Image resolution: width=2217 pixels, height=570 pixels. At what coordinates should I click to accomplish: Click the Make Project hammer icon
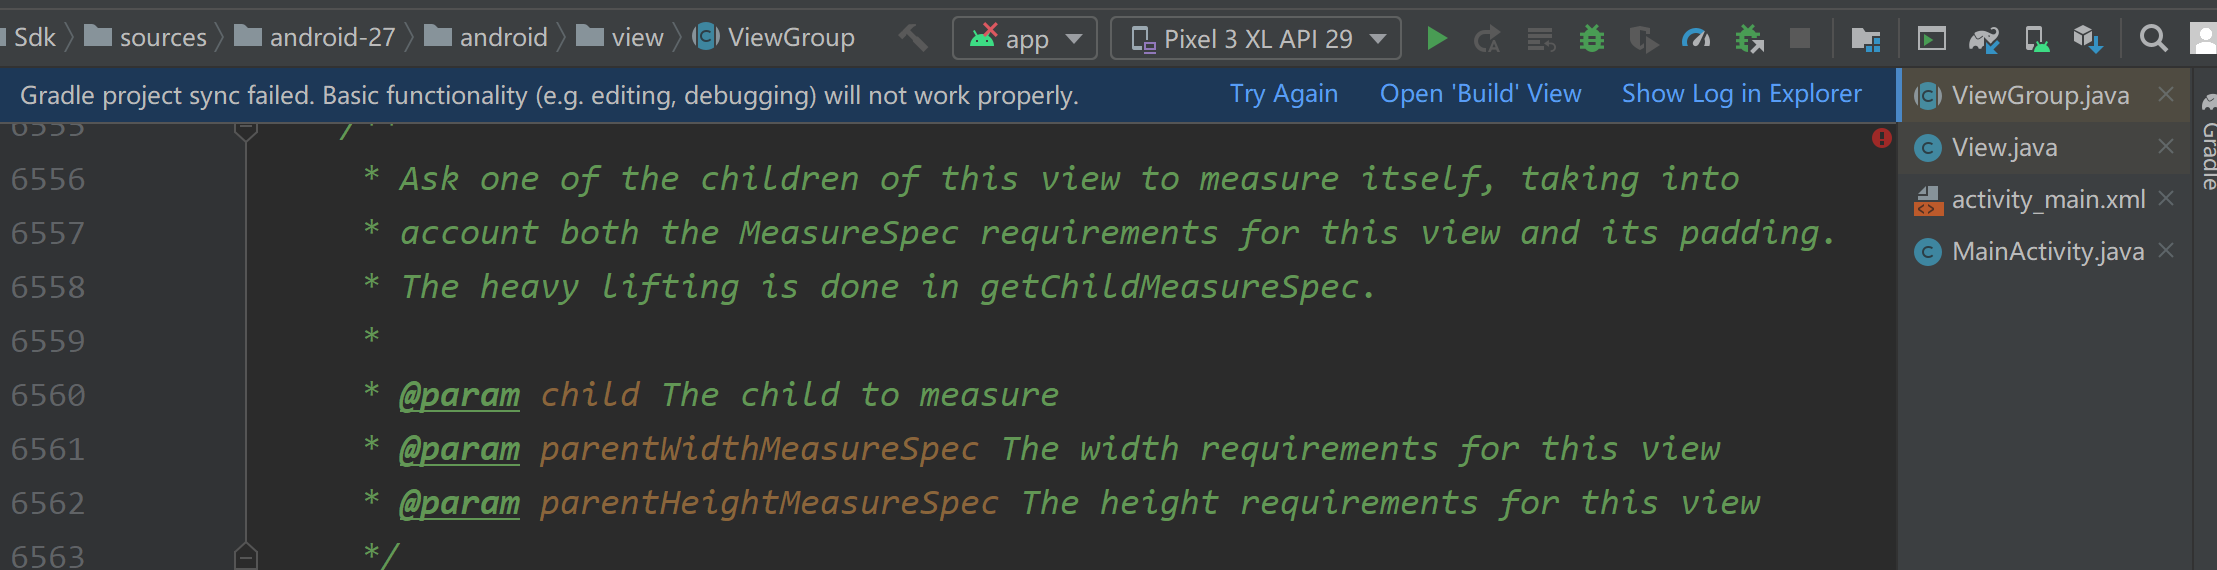coord(912,38)
